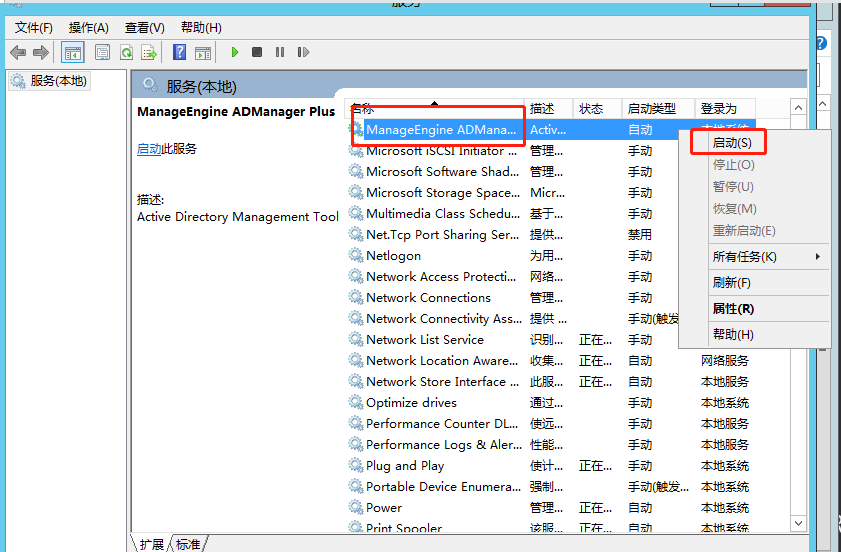This screenshot has height=552, width=841.
Task: Click gear icon of Portable Device Enumerator row
Action: pyautogui.click(x=356, y=486)
